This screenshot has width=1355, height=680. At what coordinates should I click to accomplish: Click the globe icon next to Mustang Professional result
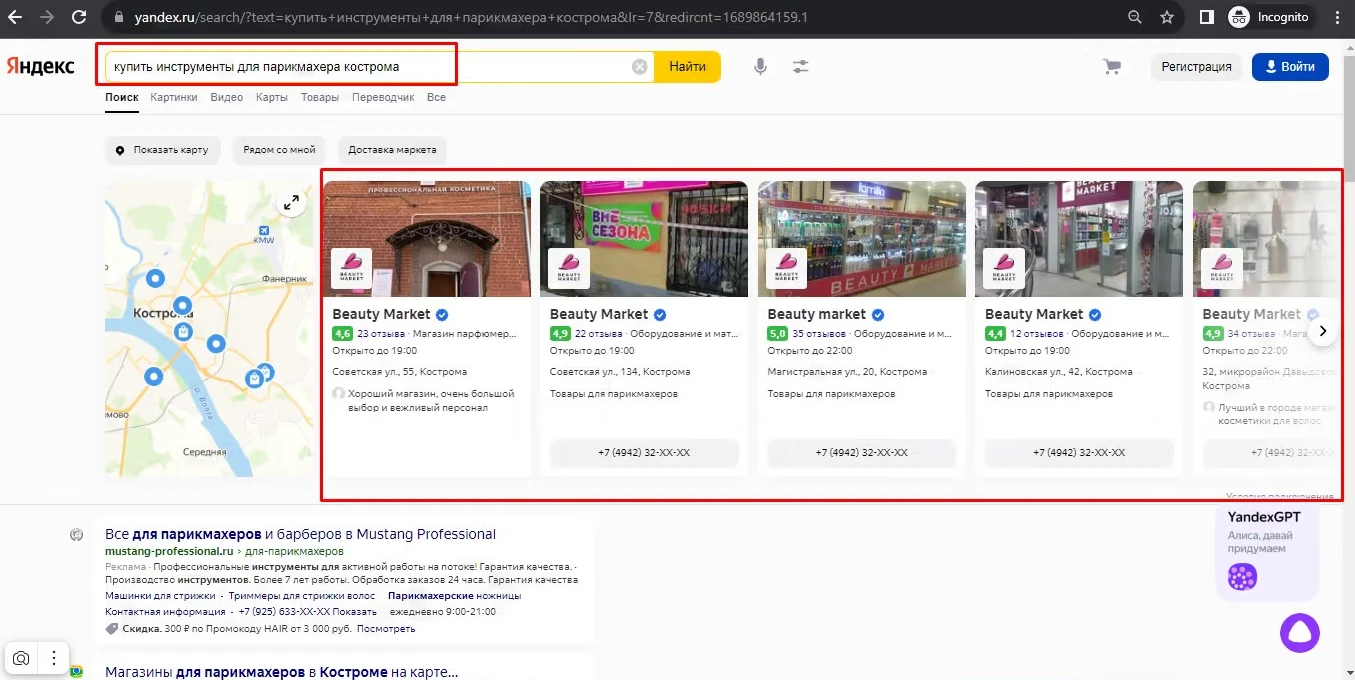77,535
